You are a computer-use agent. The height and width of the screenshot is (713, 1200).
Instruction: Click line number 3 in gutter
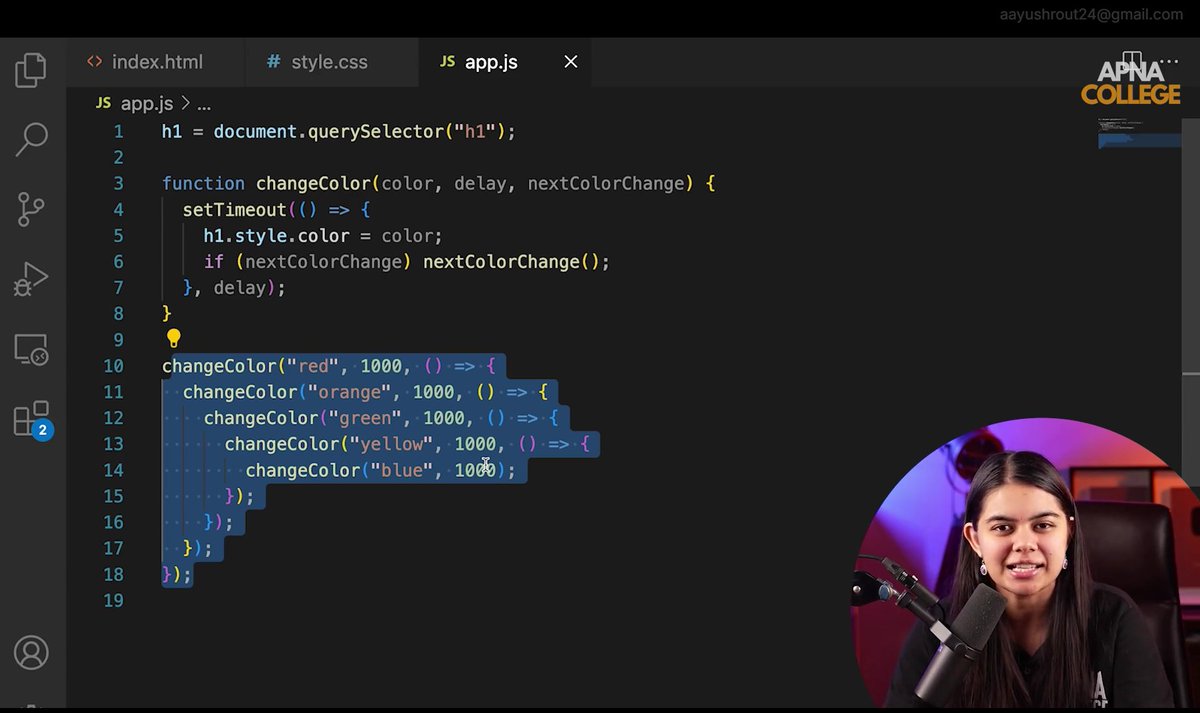[x=118, y=183]
